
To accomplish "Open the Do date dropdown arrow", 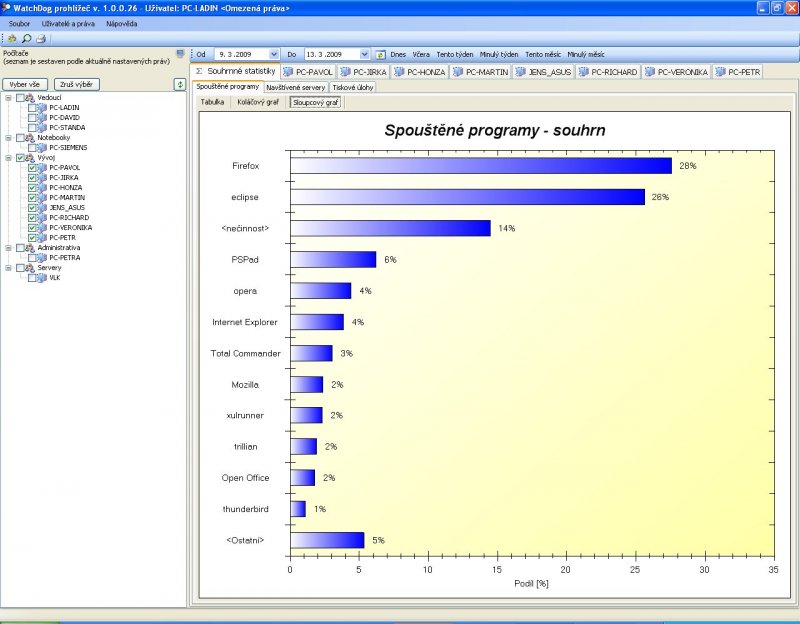I will click(x=364, y=55).
